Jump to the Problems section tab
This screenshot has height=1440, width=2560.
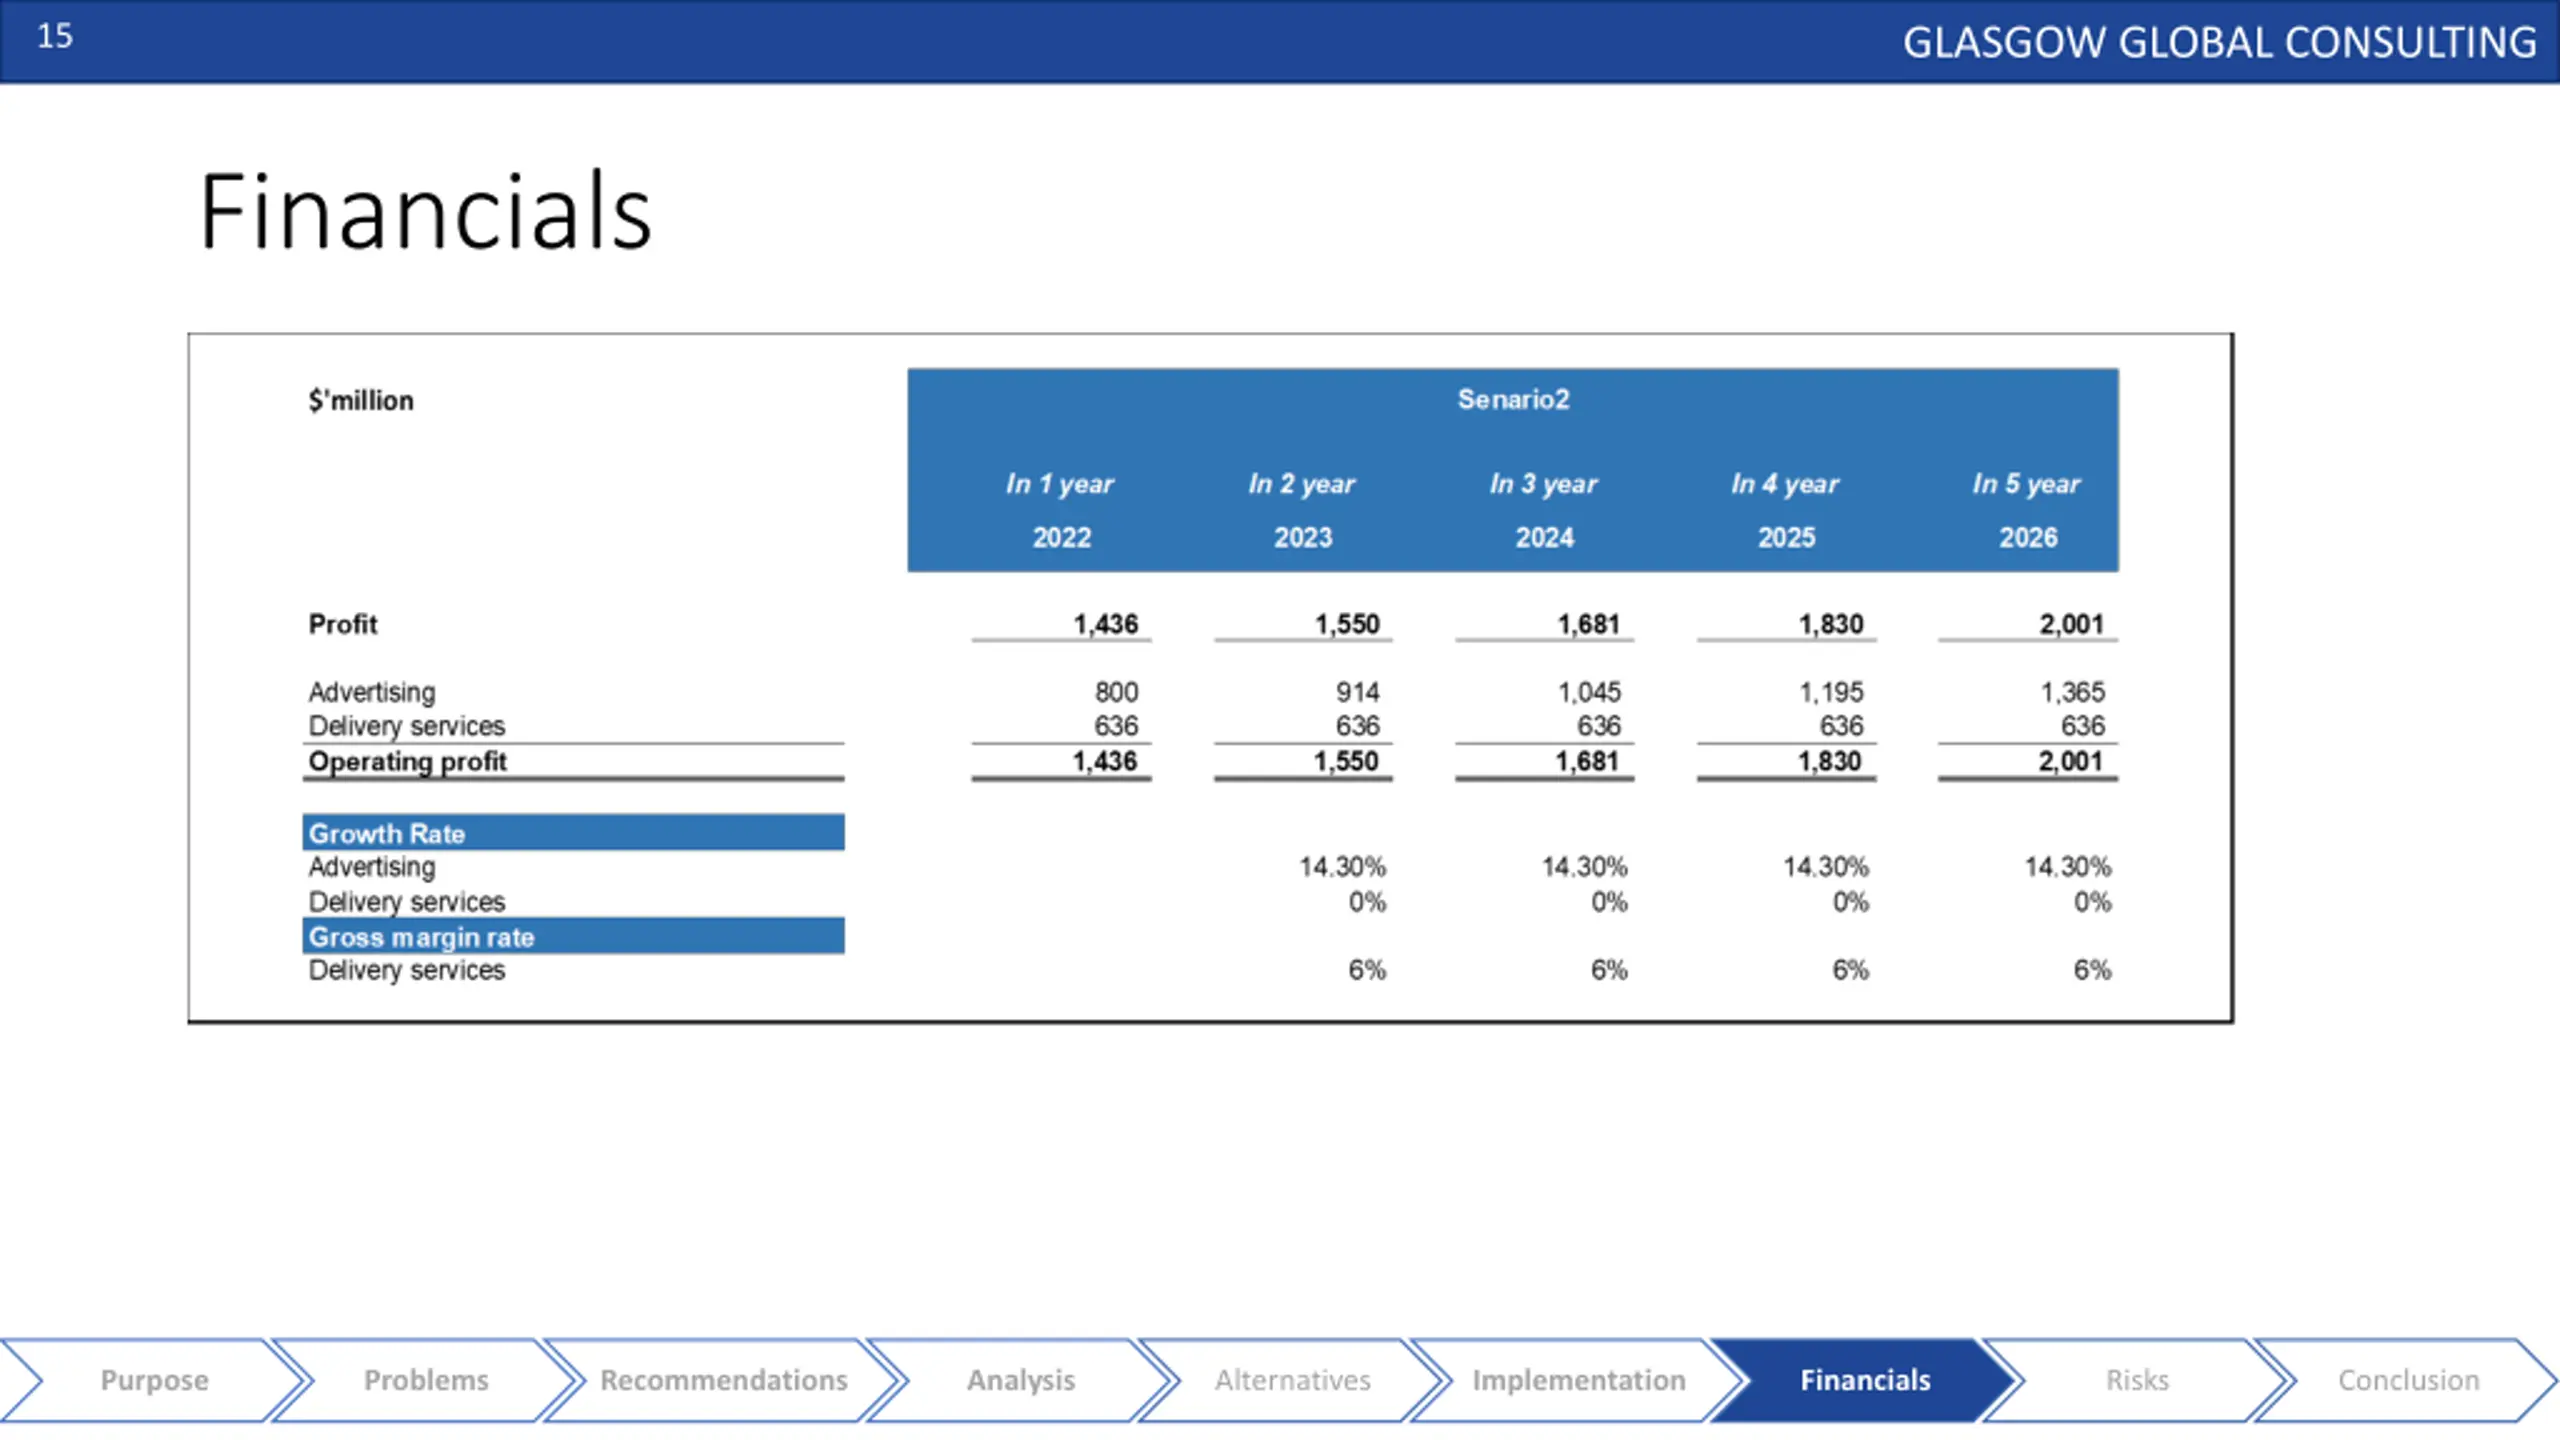coord(426,1380)
